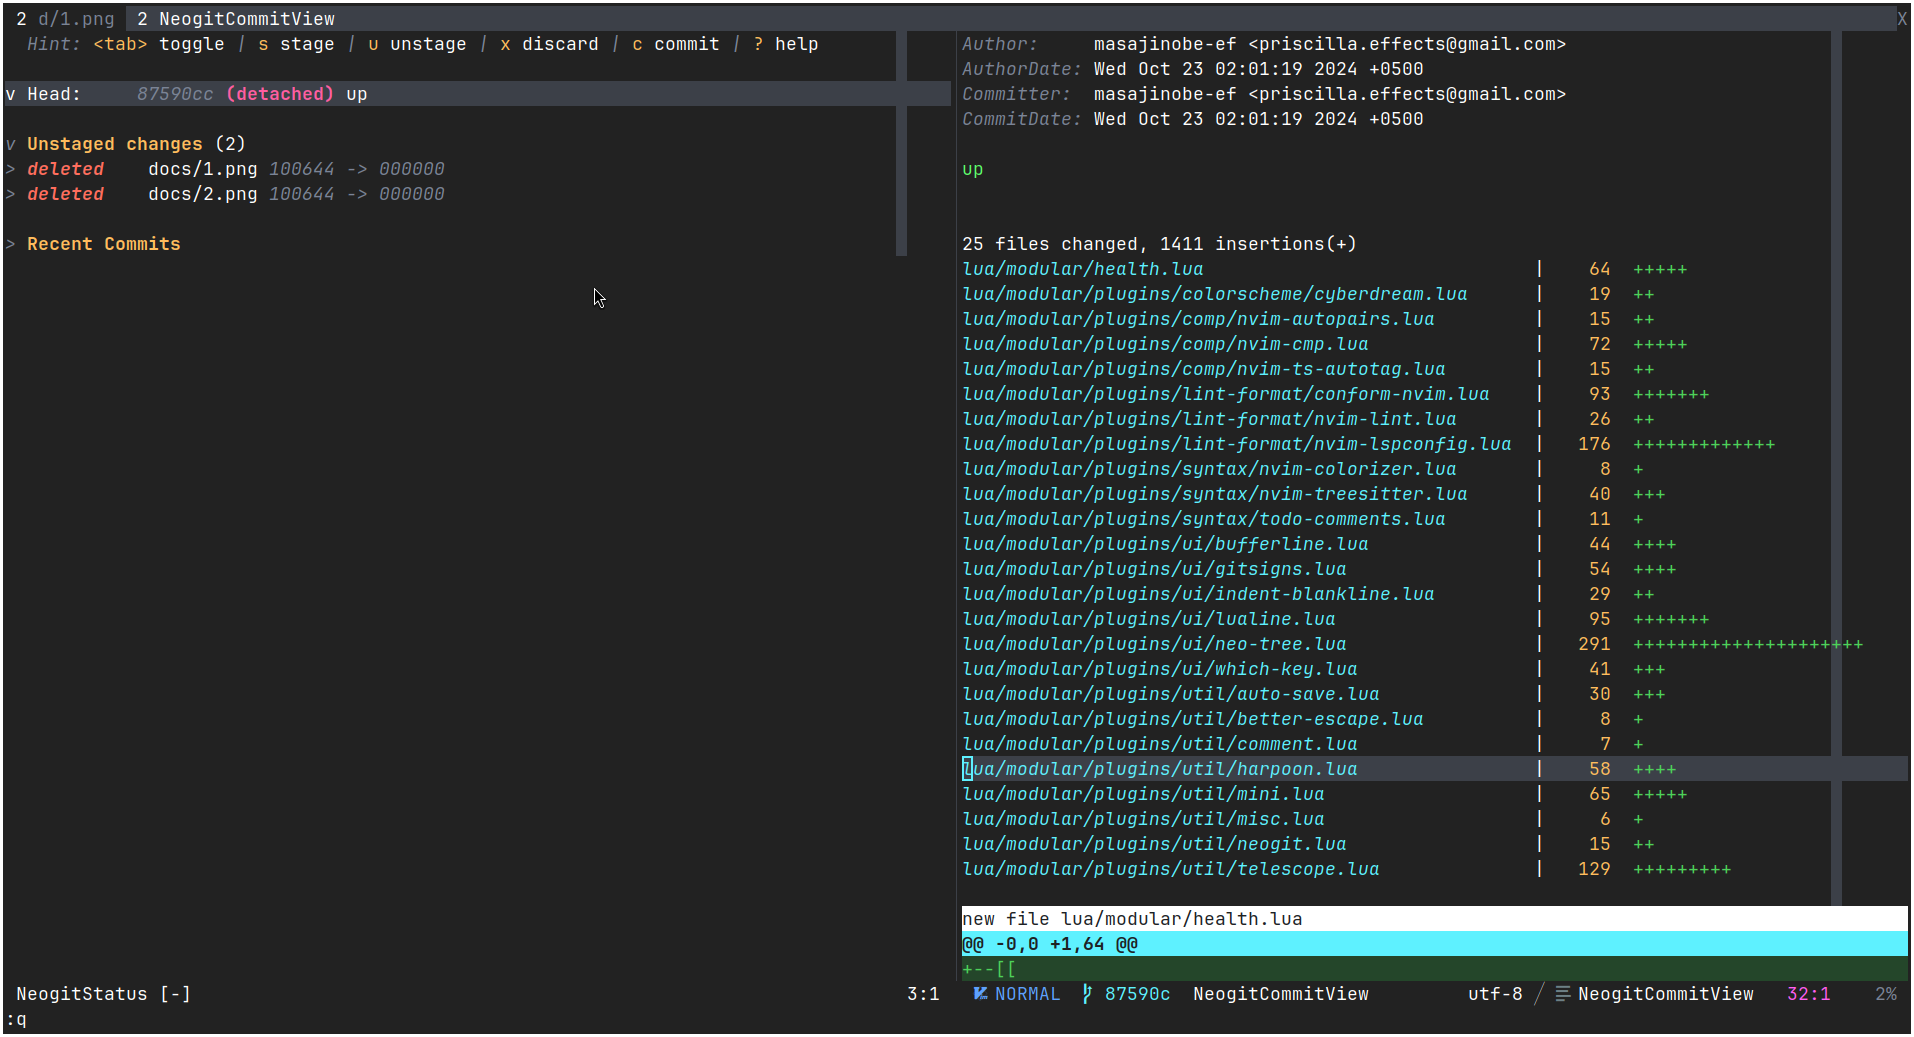
Task: Open nvim-autopairs.lua file entry
Action: pyautogui.click(x=1198, y=319)
